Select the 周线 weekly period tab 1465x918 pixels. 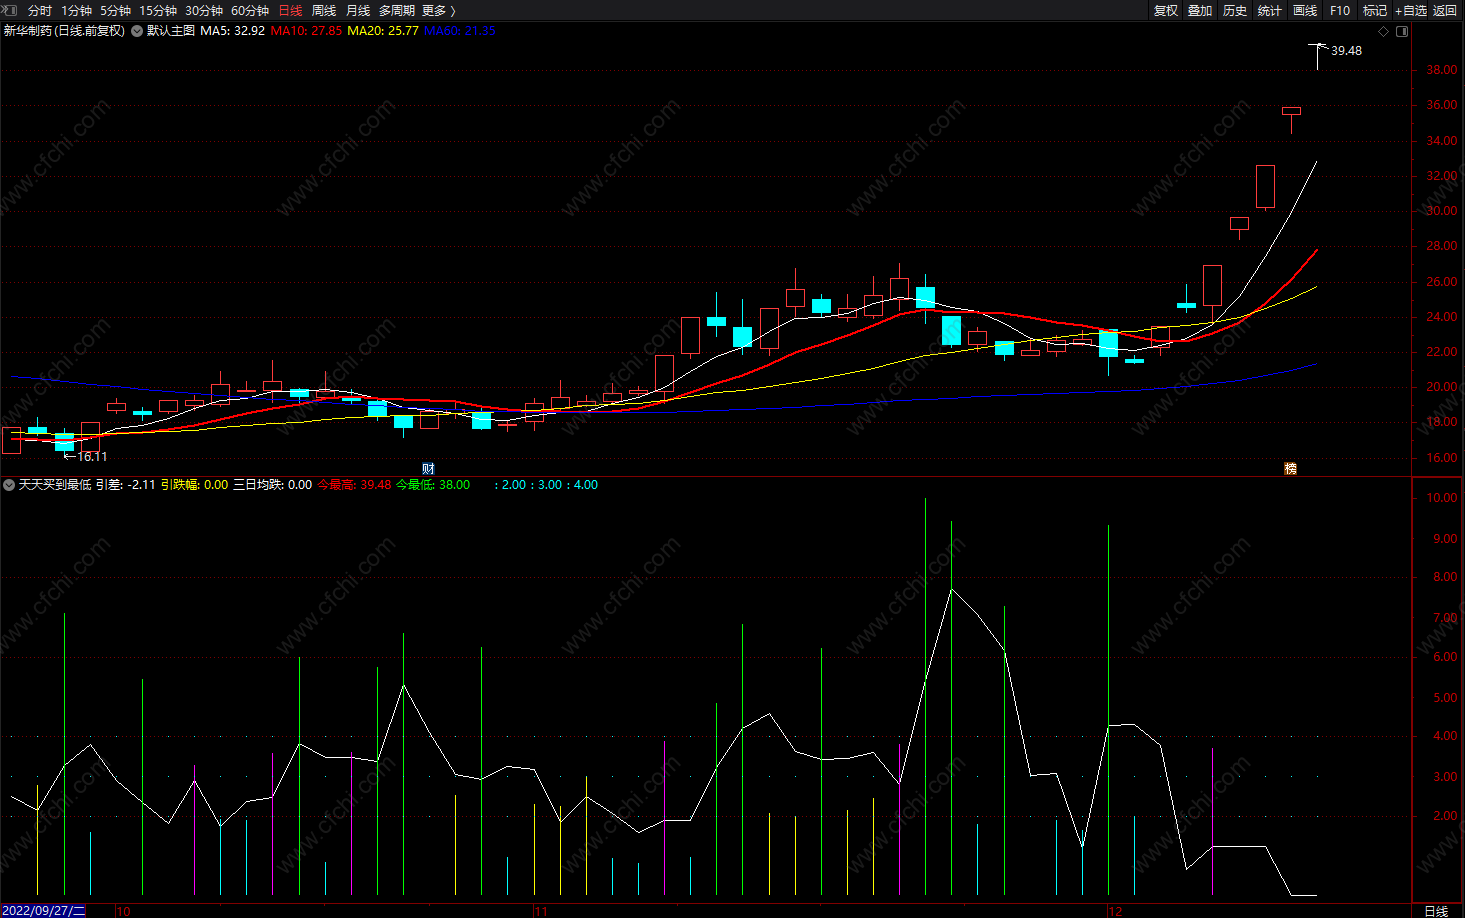[x=324, y=10]
